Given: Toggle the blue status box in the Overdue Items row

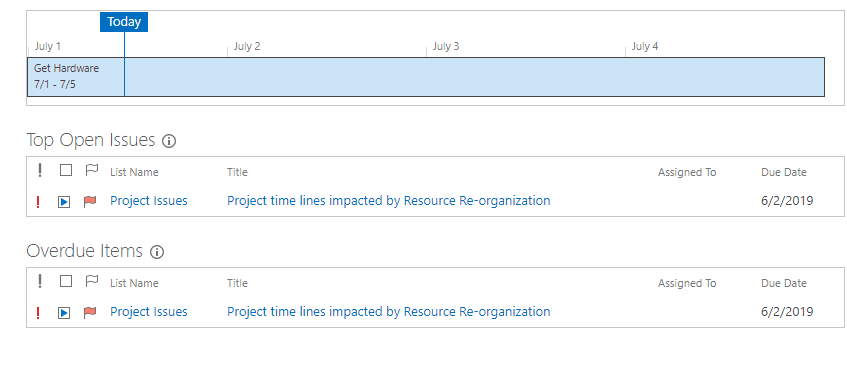Looking at the screenshot, I should pos(64,312).
